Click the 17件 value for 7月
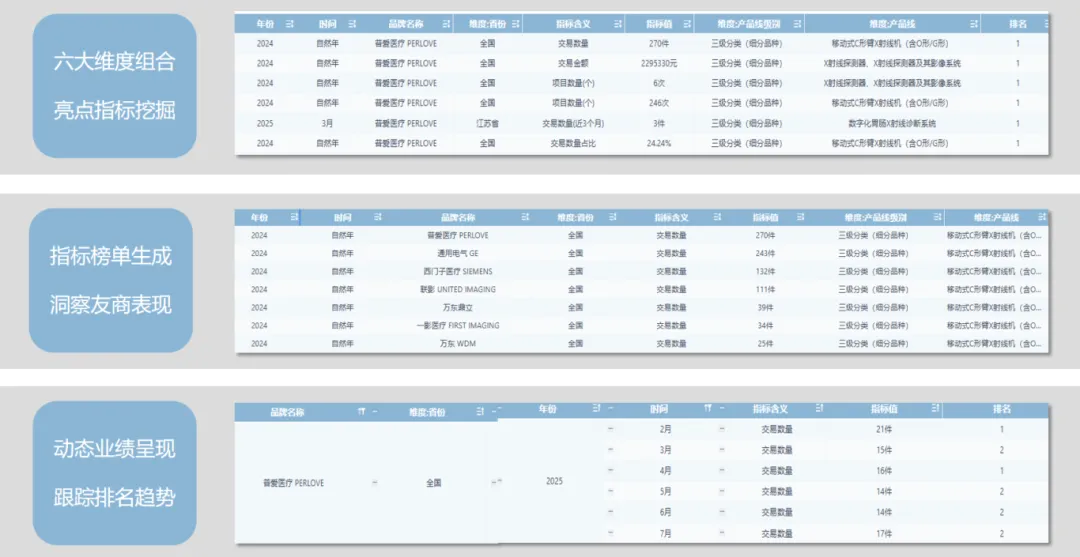 [x=884, y=533]
